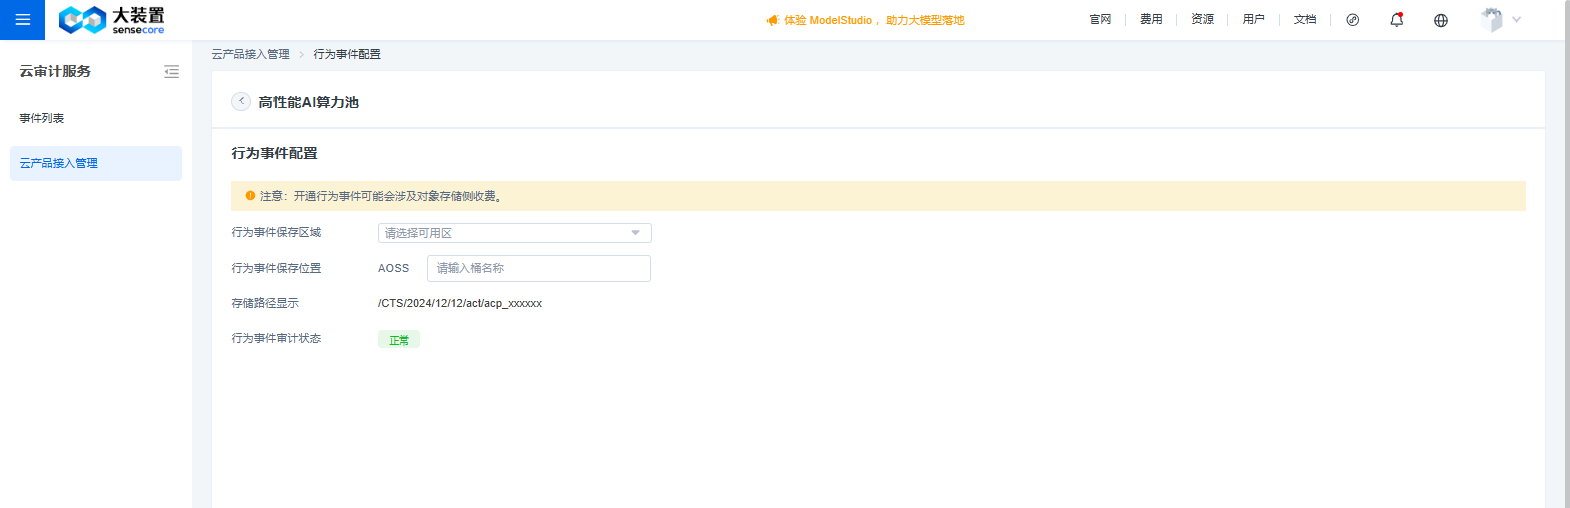Click the 行为事件配置 section heading
The height and width of the screenshot is (508, 1570).
click(x=275, y=153)
